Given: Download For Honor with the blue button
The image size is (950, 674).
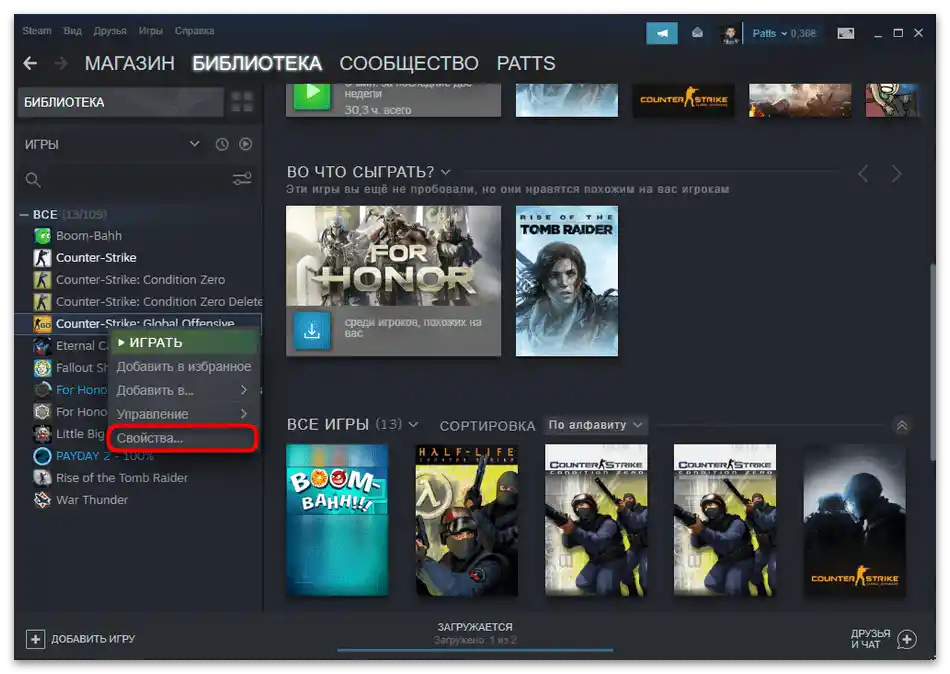Looking at the screenshot, I should pos(312,331).
